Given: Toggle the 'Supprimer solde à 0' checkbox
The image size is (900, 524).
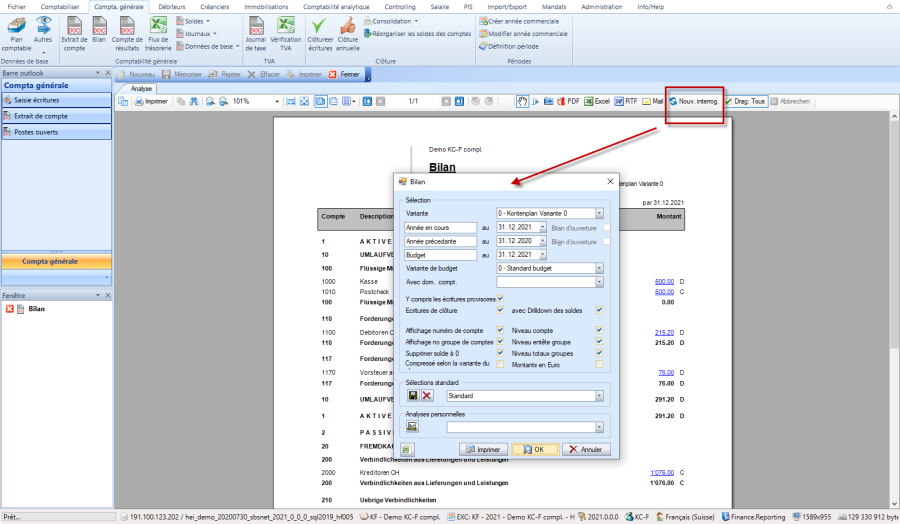Looking at the screenshot, I should pyautogui.click(x=500, y=353).
